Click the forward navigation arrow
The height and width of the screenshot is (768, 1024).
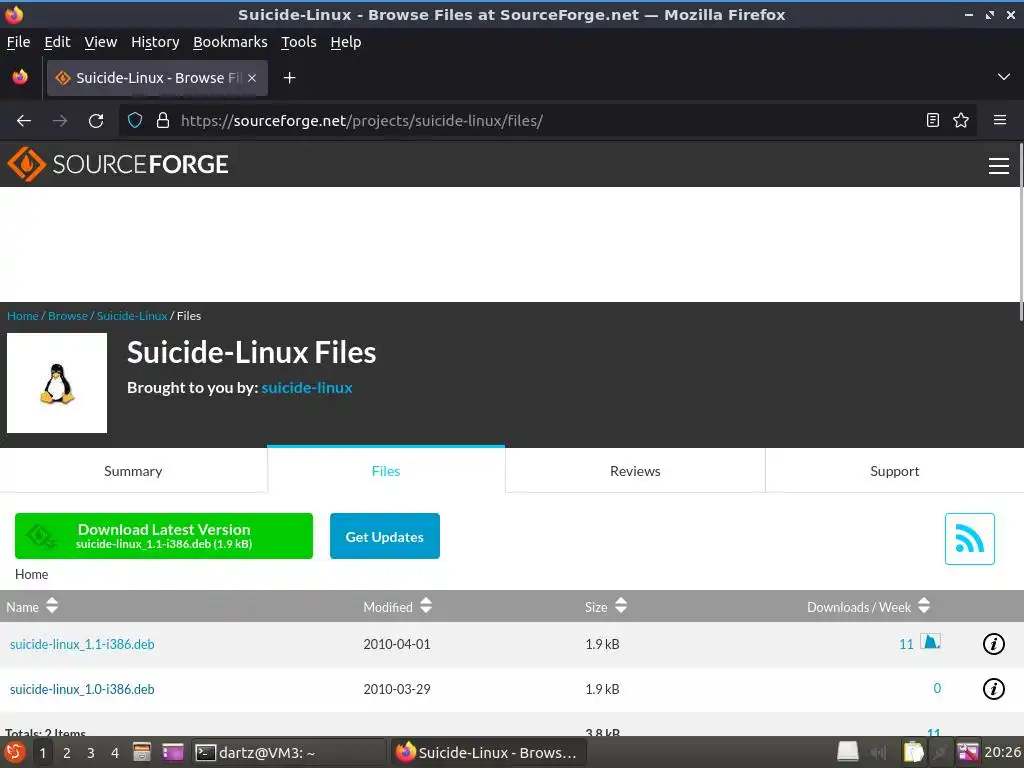60,120
